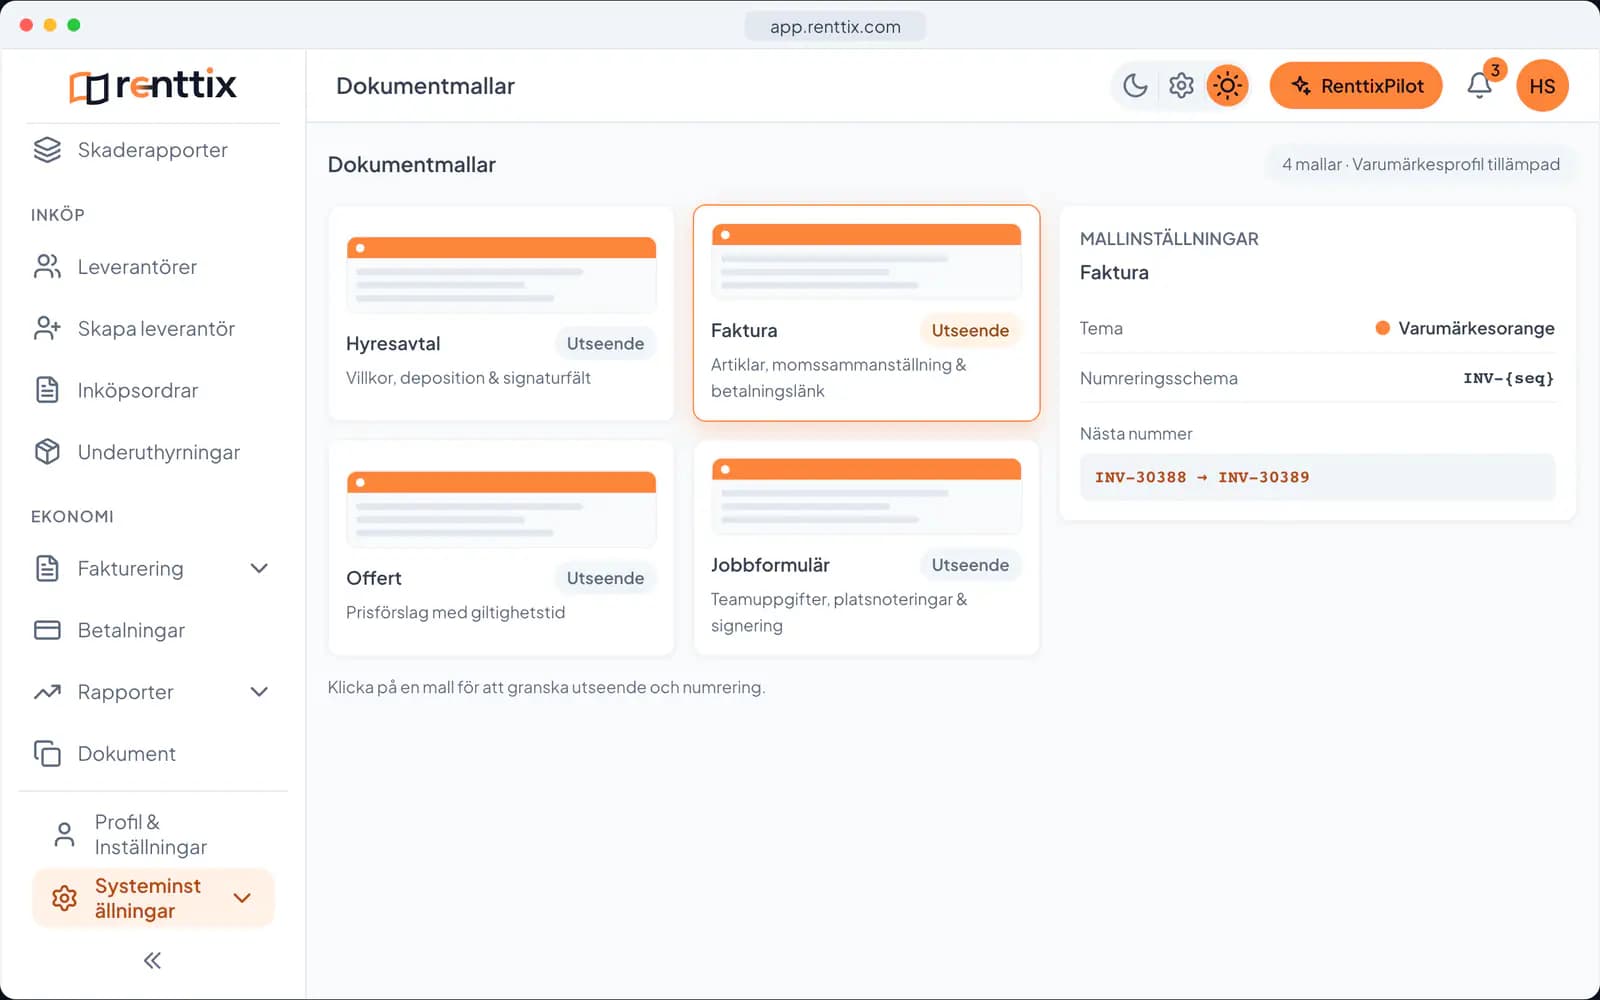
Task: Click the Rapporter trend icon
Action: point(47,692)
